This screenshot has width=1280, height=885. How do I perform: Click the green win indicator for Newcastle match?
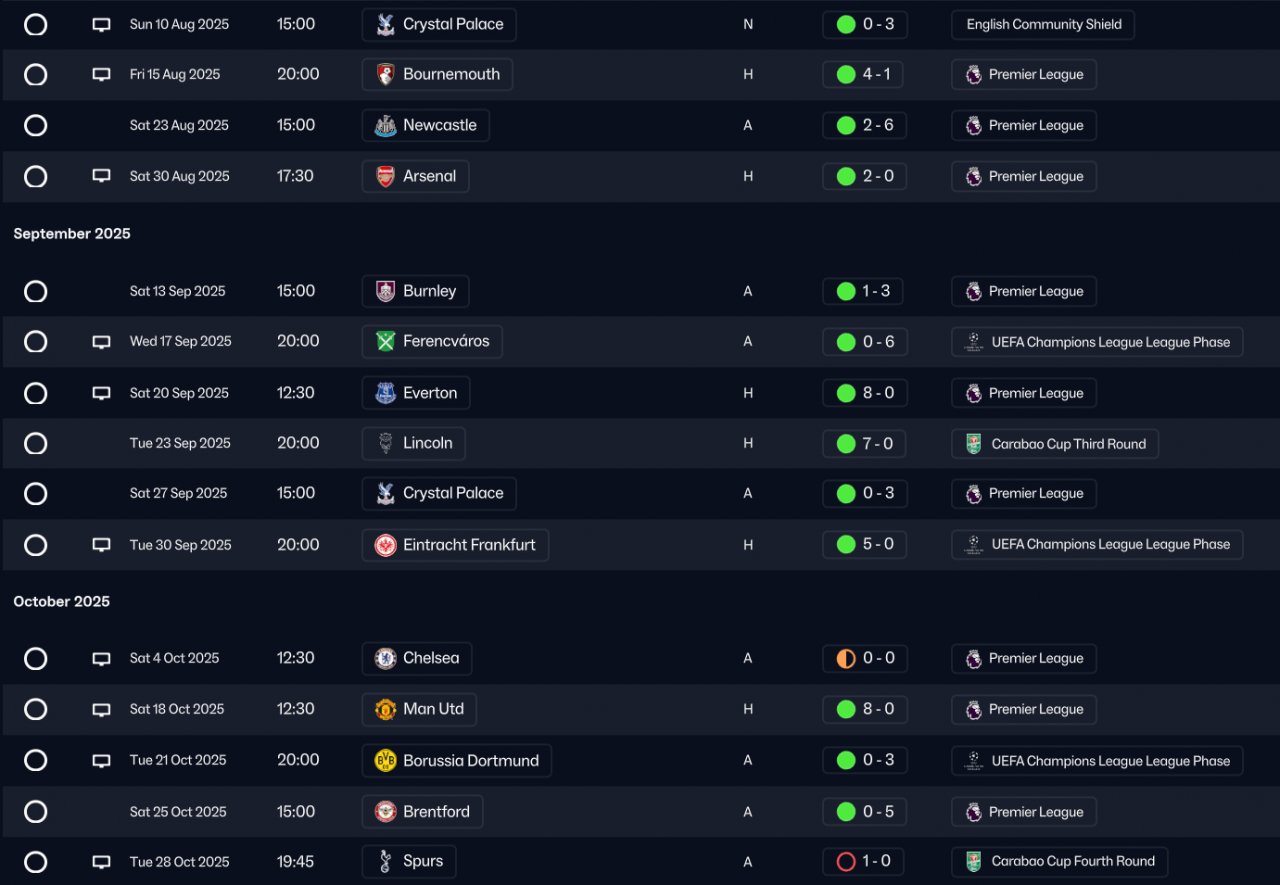[x=846, y=126]
